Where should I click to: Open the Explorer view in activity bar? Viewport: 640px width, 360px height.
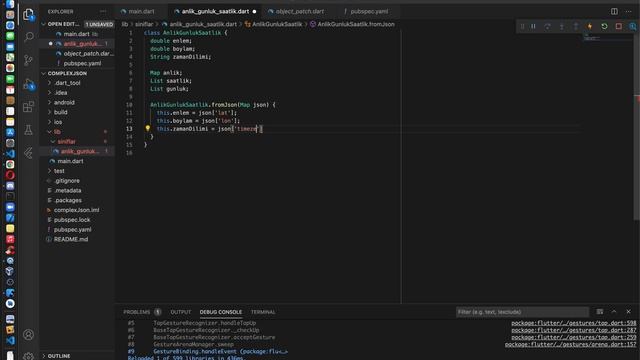29,14
